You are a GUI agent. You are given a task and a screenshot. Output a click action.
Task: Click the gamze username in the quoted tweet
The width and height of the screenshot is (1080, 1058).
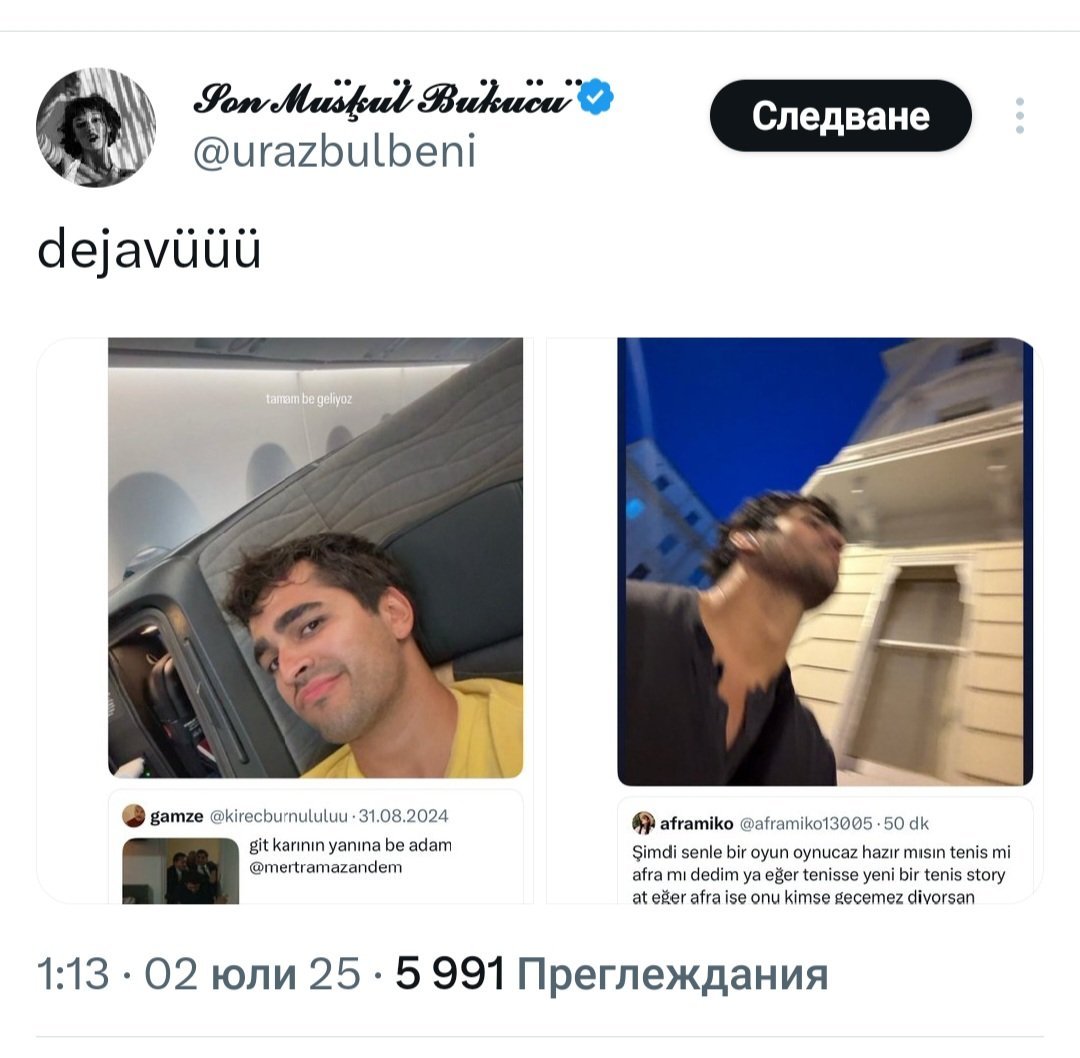[x=176, y=816]
